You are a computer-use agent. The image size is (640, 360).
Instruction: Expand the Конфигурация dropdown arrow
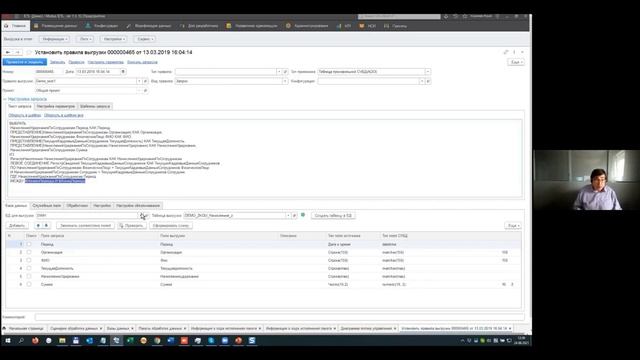coord(422,81)
